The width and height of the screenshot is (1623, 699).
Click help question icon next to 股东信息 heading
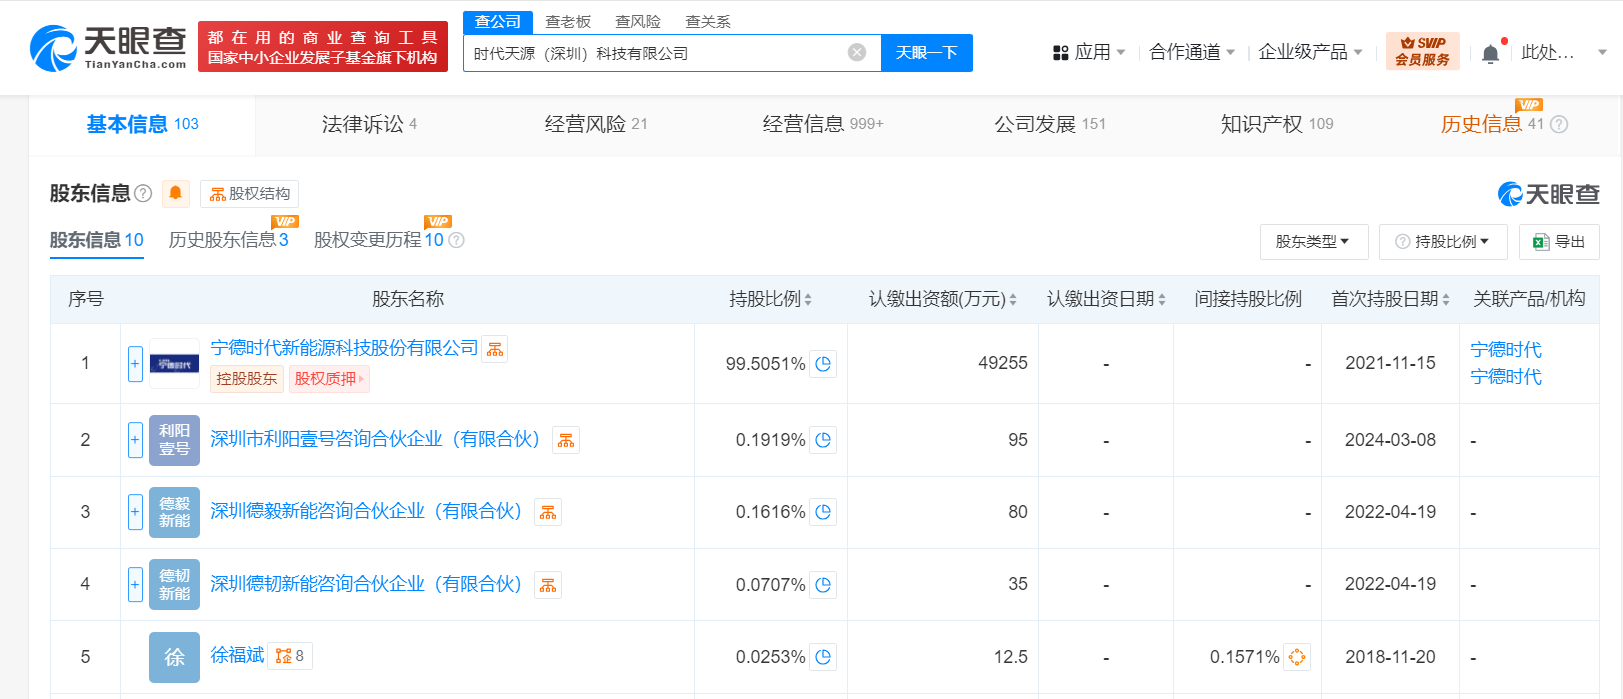pyautogui.click(x=143, y=193)
